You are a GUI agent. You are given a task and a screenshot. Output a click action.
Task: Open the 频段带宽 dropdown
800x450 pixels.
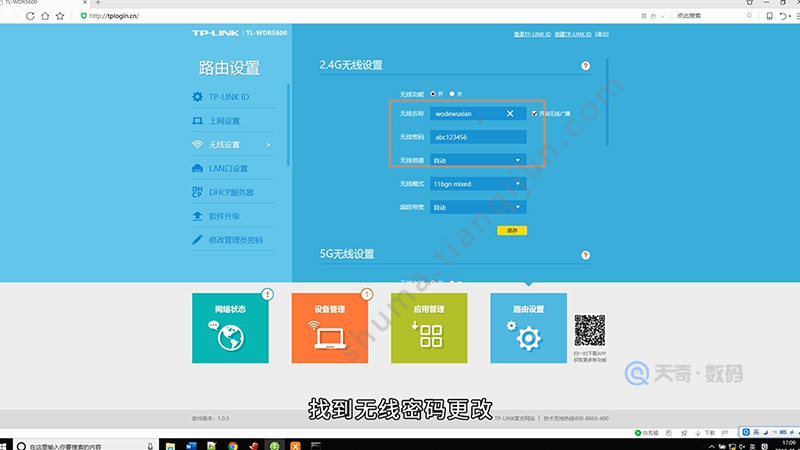[478, 207]
